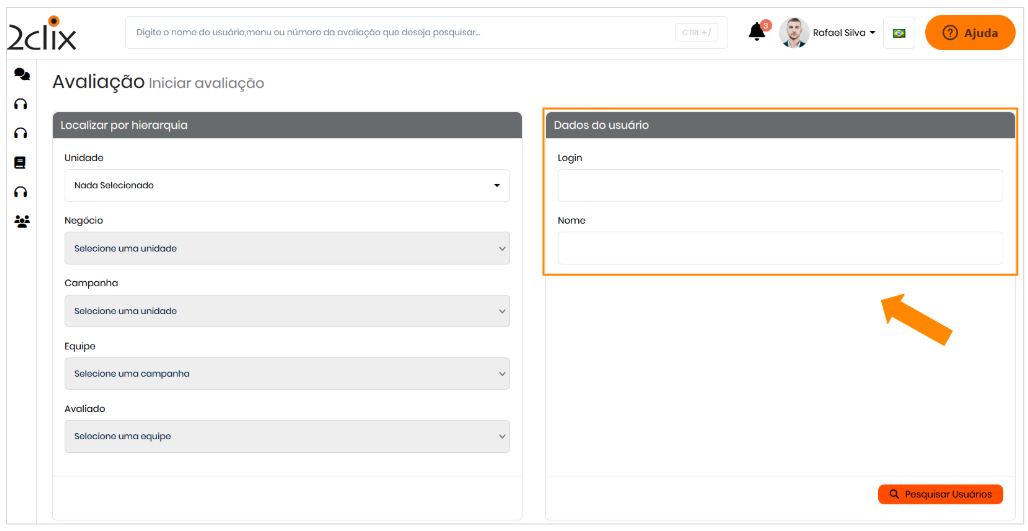The height and width of the screenshot is (531, 1028).
Task: Expand the Negócio dropdown
Action: click(286, 248)
